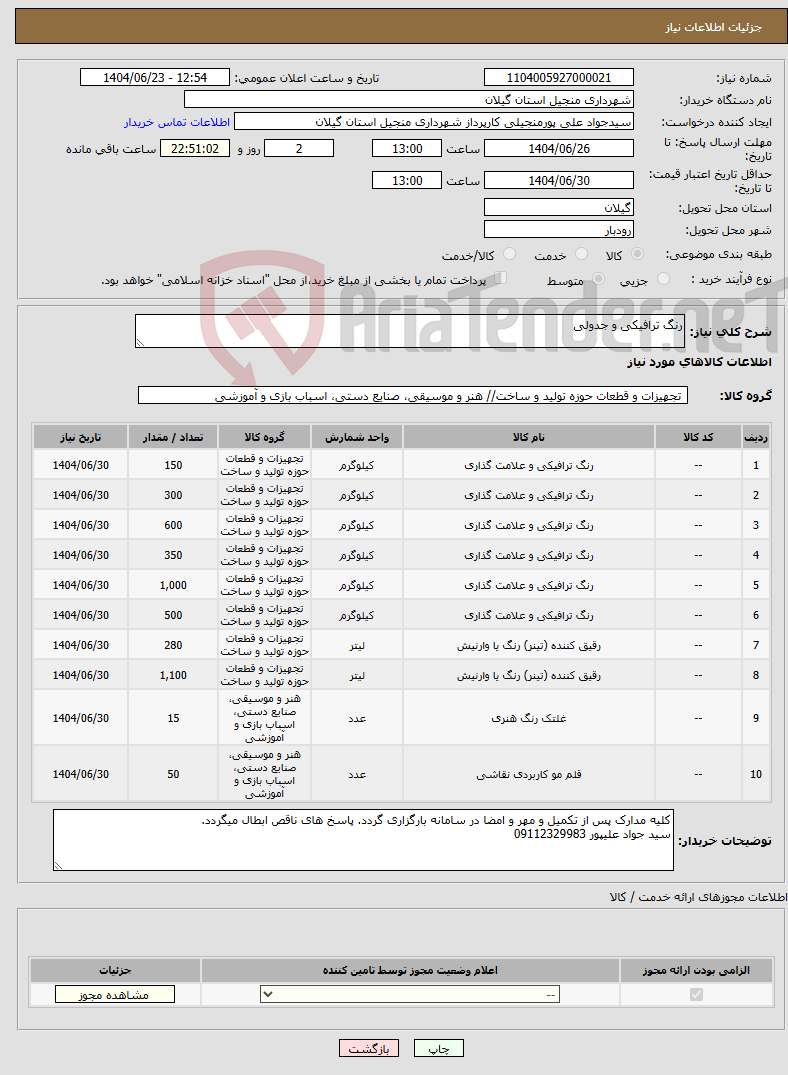Click the buyer notes text area
Viewport: 788px width, 1075px height.
363,840
